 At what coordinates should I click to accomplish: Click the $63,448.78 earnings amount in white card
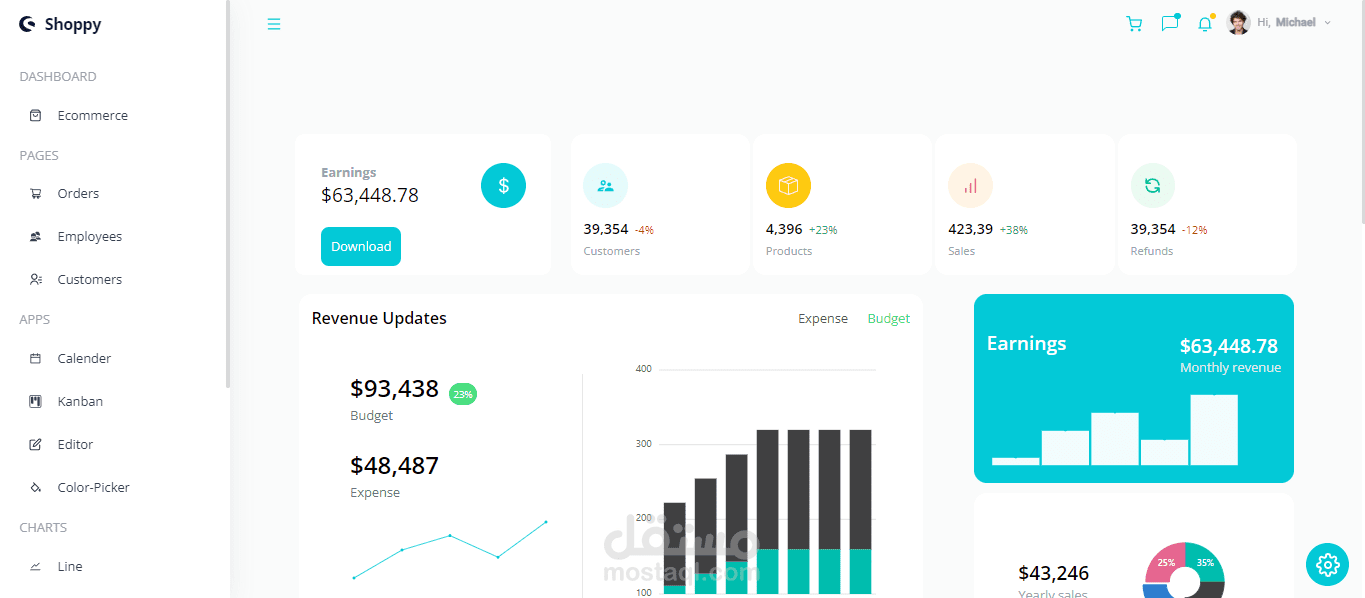click(x=370, y=195)
